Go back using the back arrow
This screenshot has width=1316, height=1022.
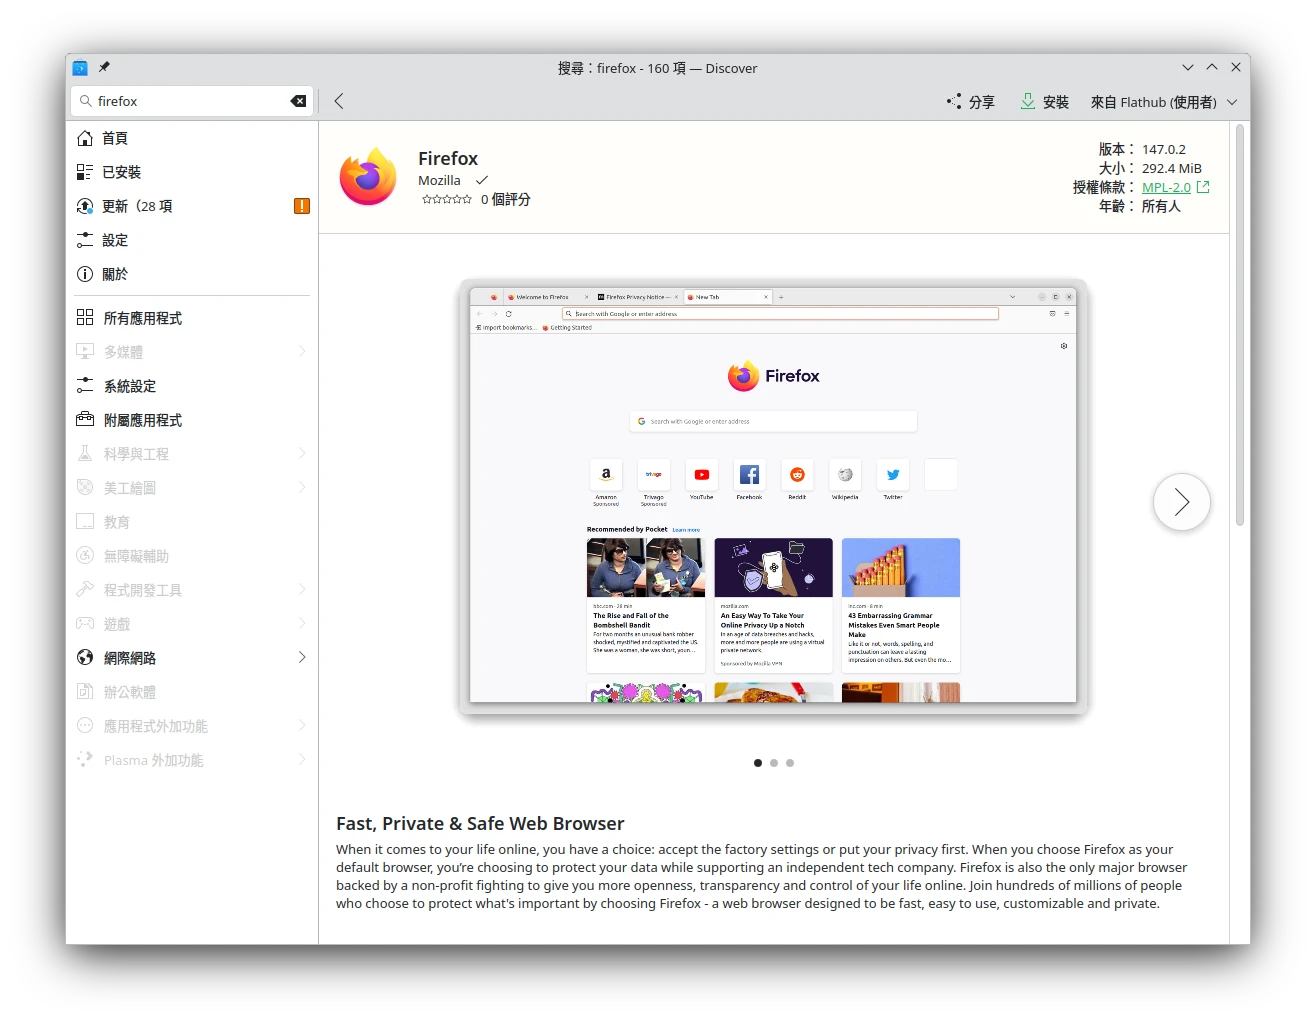tap(339, 101)
